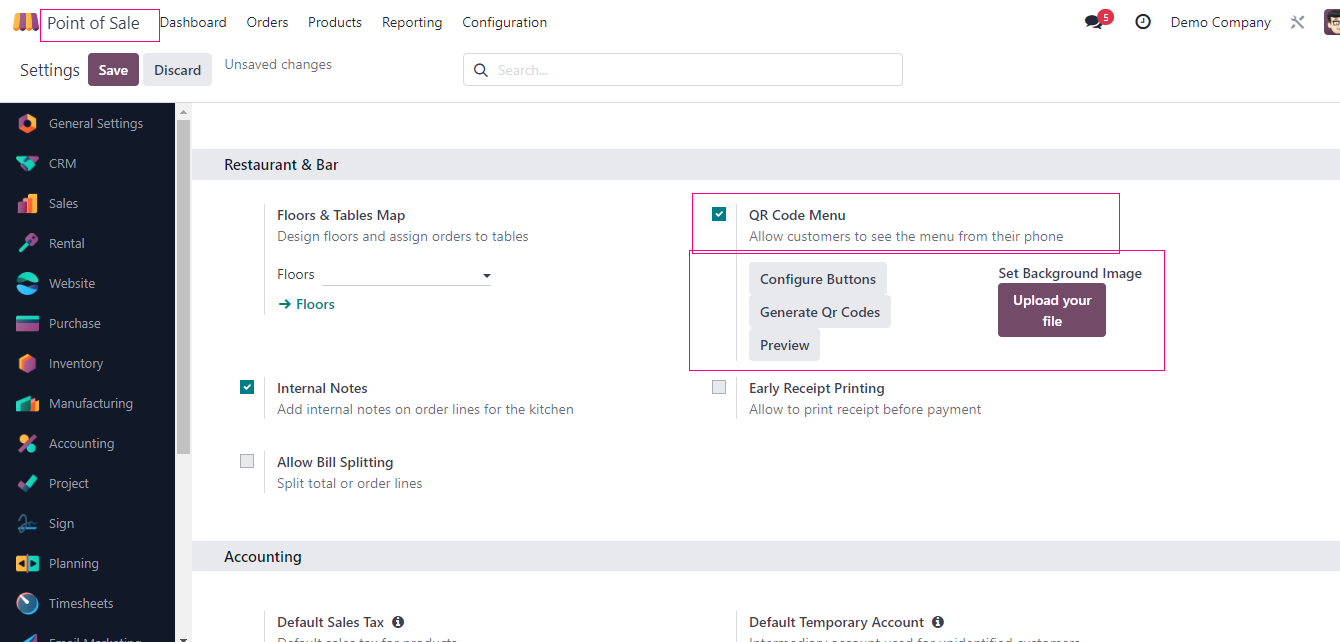Enable Early Receipt Printing checkbox
Screen dimensions: 1340x642
pos(719,387)
